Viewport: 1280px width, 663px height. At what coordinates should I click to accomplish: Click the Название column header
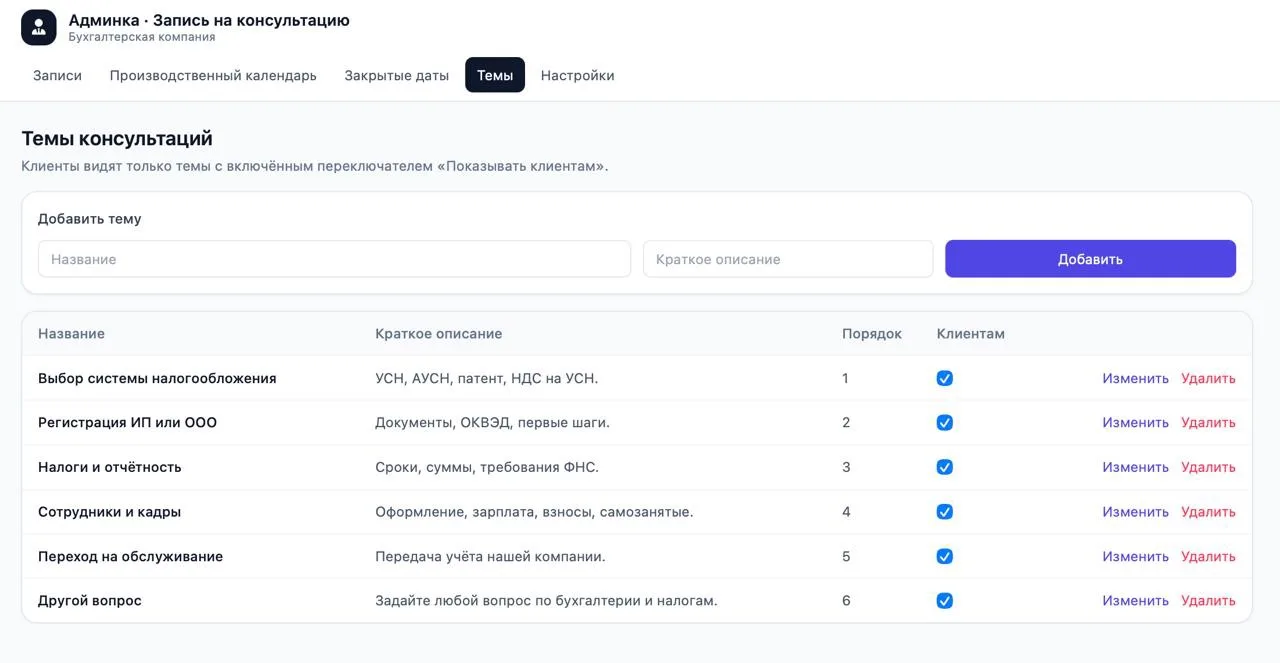click(71, 334)
